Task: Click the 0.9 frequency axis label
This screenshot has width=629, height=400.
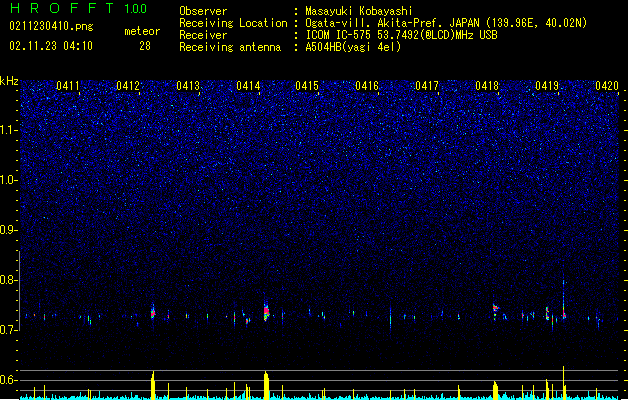Action: (9, 230)
